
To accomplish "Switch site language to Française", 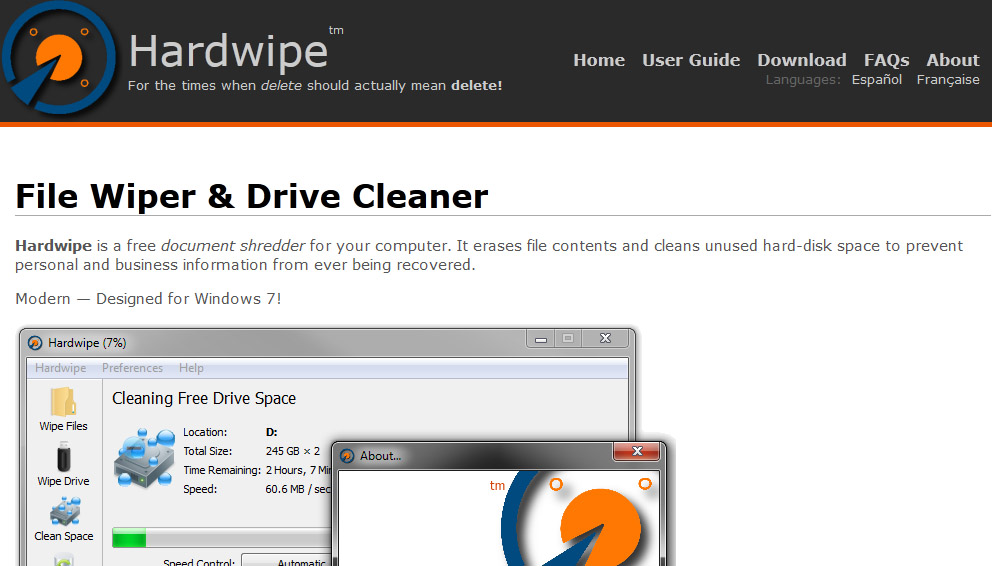I will 947,80.
